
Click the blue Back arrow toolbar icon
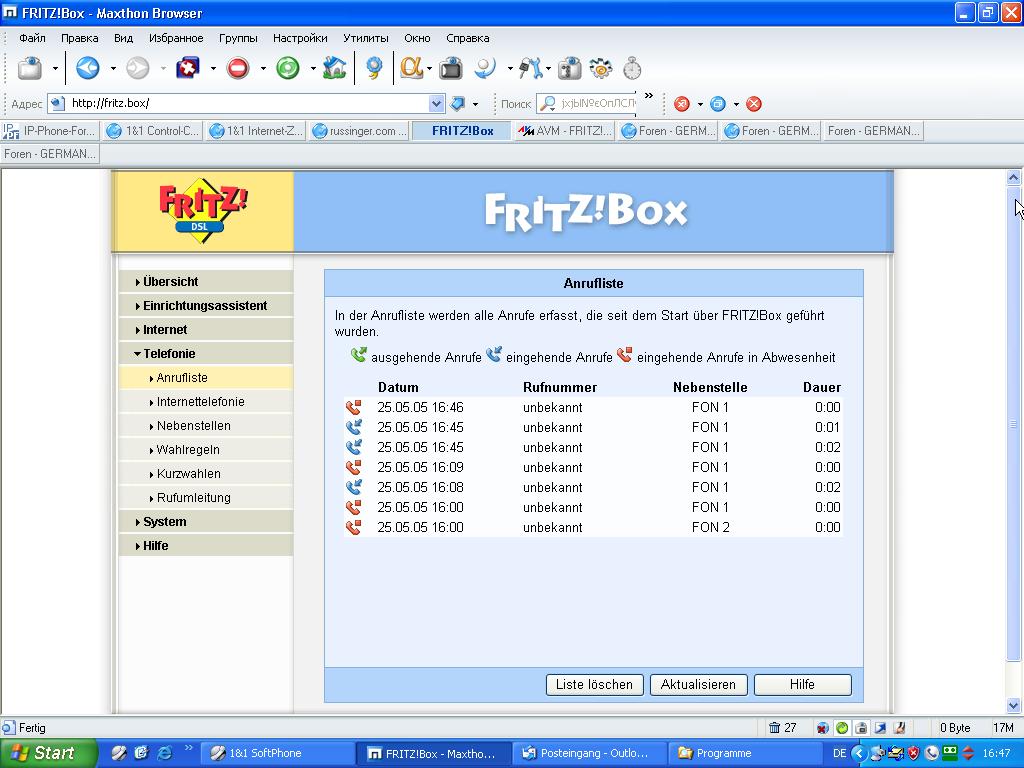click(88, 68)
